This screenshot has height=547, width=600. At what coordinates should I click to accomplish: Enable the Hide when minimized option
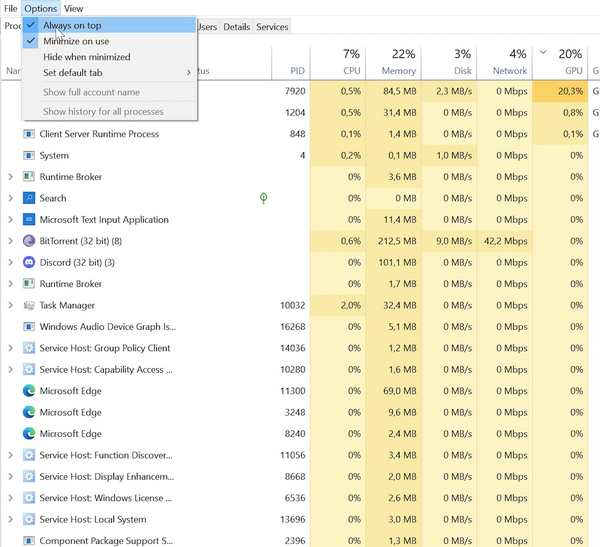pos(86,57)
